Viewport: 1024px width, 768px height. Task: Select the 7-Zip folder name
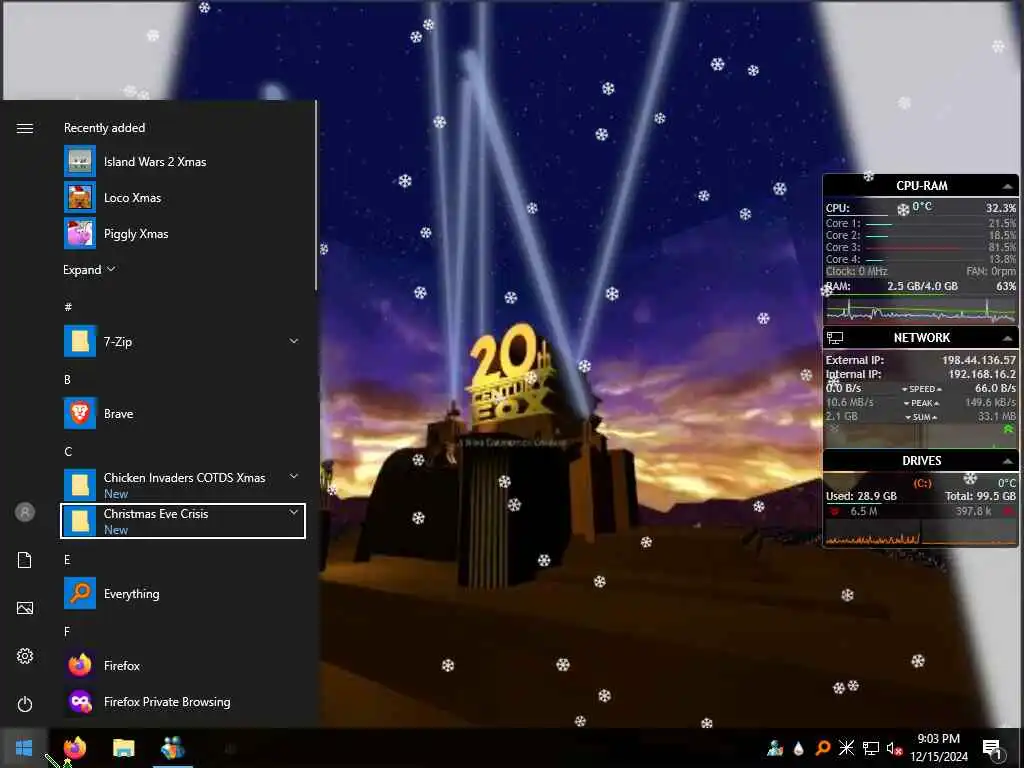tap(118, 342)
